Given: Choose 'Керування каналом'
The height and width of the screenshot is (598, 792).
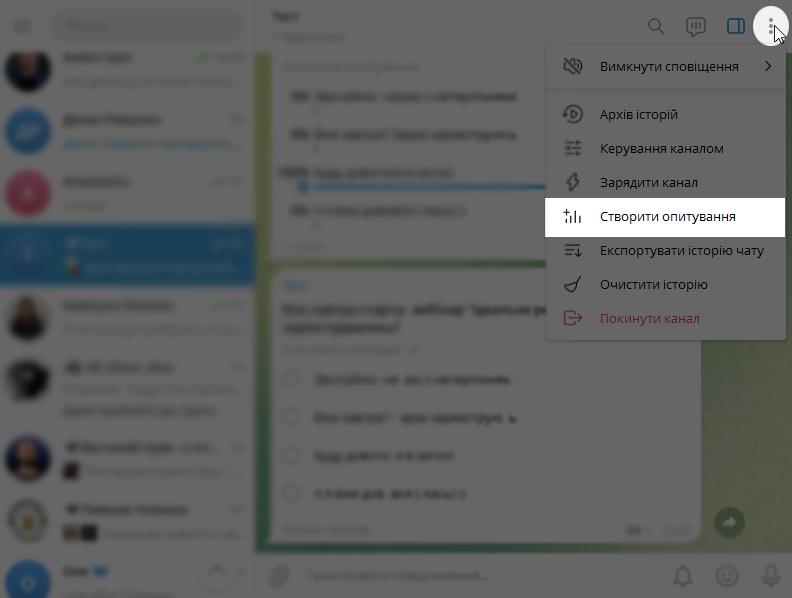Looking at the screenshot, I should pos(665,148).
